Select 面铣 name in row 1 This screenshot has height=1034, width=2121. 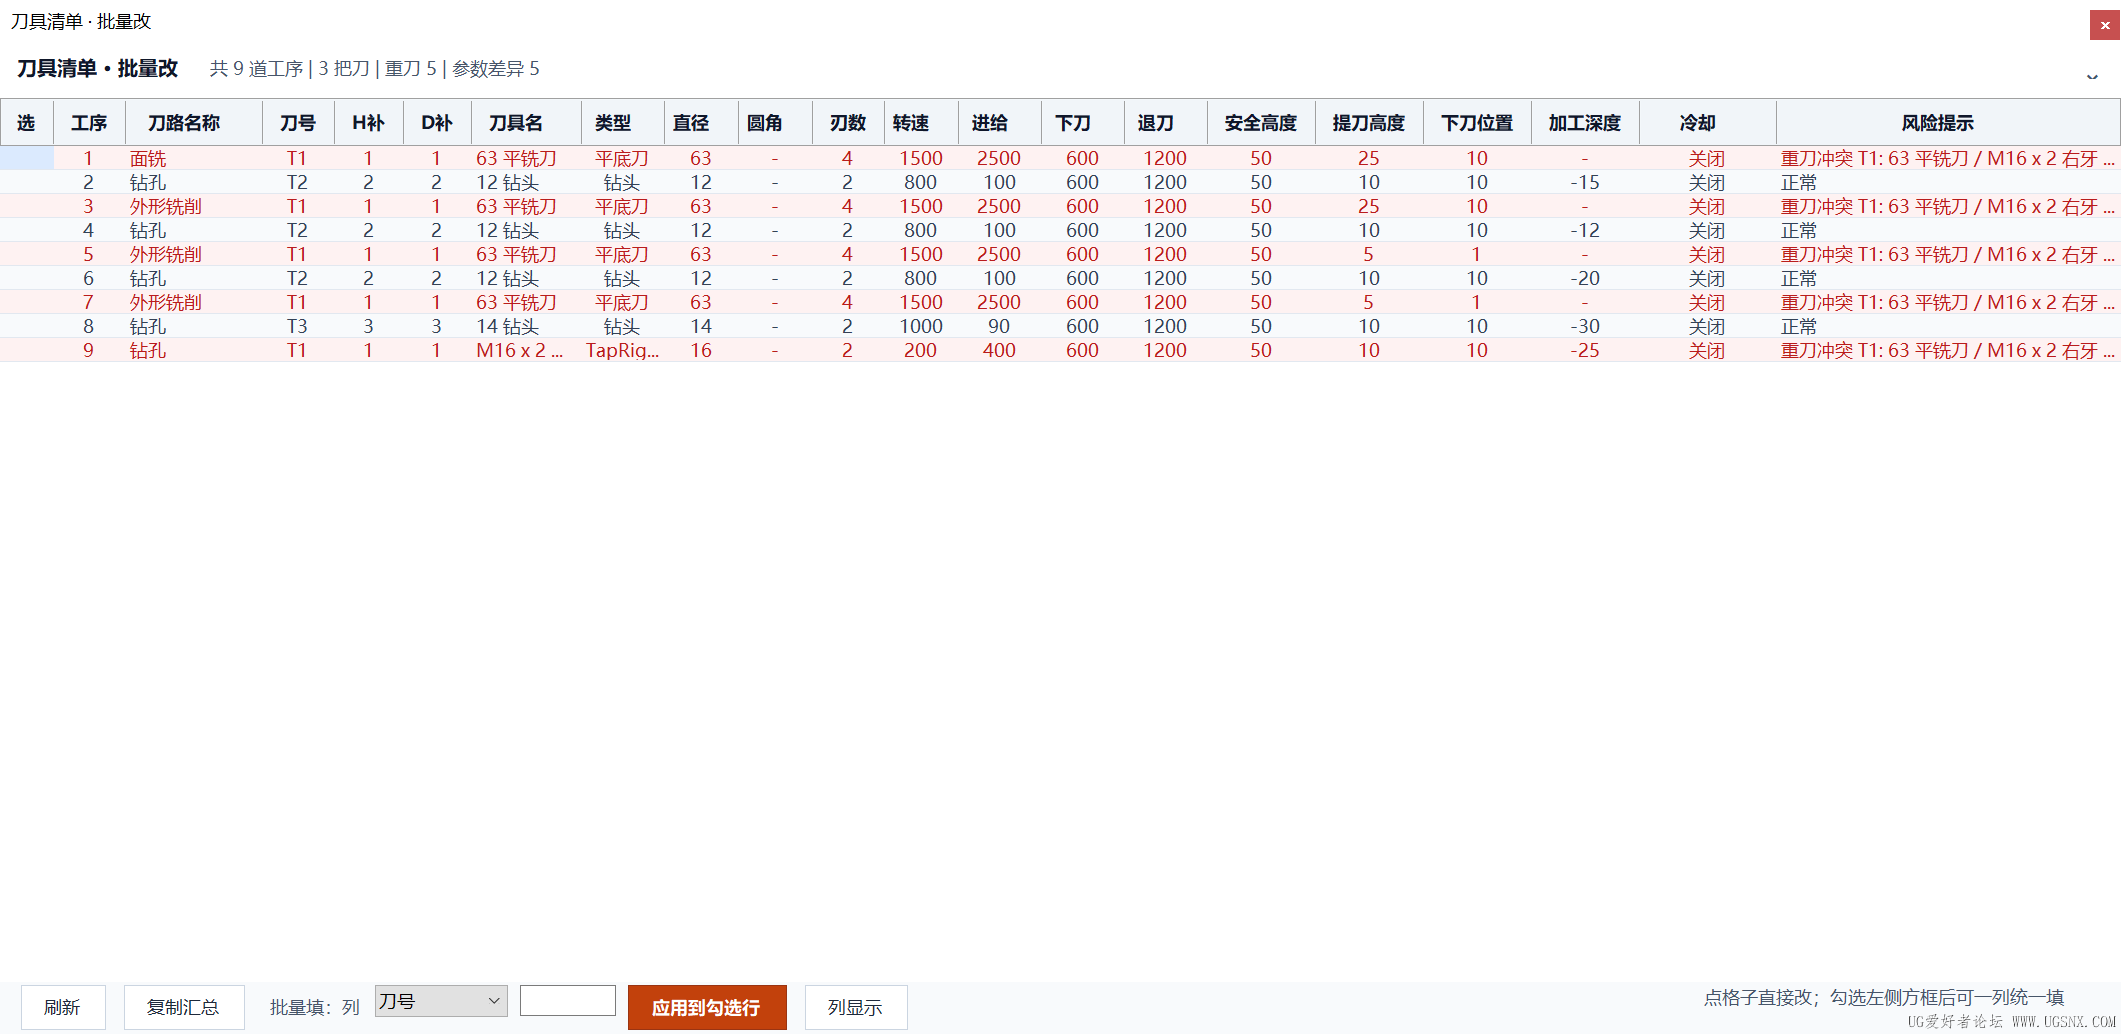148,158
